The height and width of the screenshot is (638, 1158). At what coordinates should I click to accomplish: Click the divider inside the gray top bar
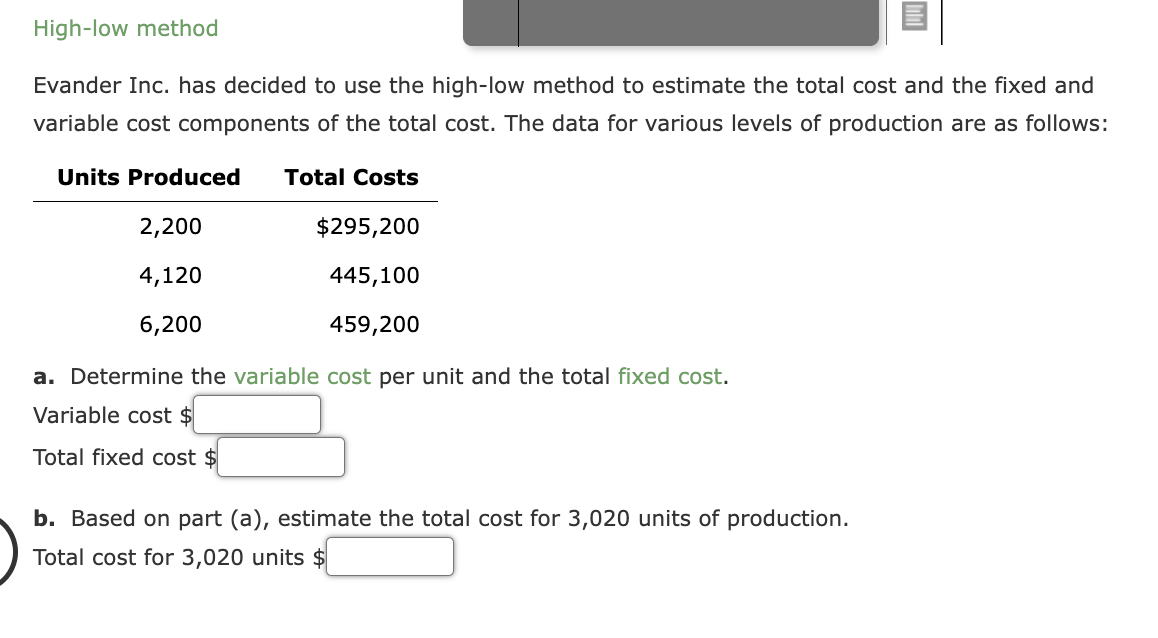point(519,22)
